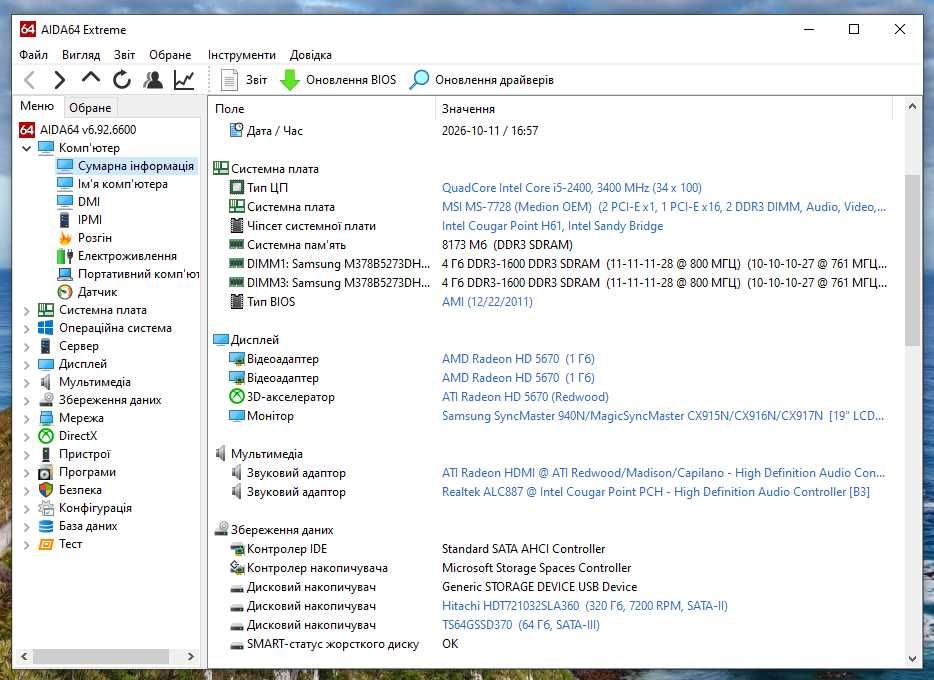Open the graph chart toolbar icon
Viewport: 934px width, 680px height.
point(184,79)
